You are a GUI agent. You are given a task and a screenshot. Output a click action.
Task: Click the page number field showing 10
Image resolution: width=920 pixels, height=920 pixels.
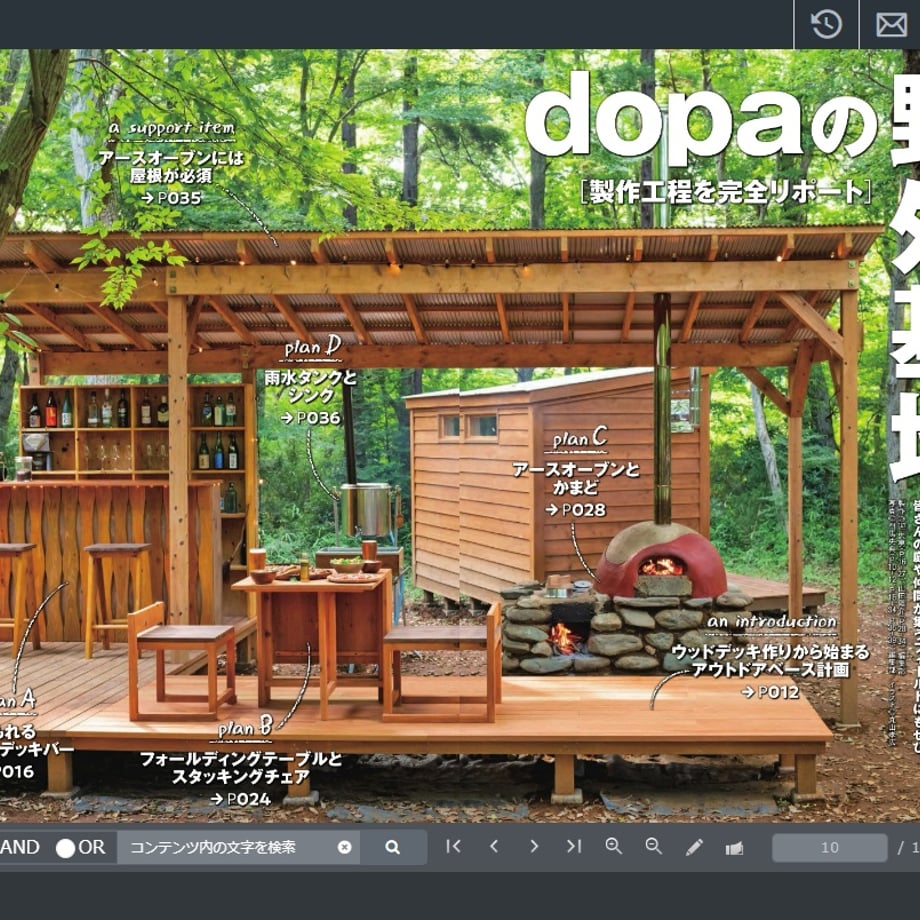[x=829, y=847]
